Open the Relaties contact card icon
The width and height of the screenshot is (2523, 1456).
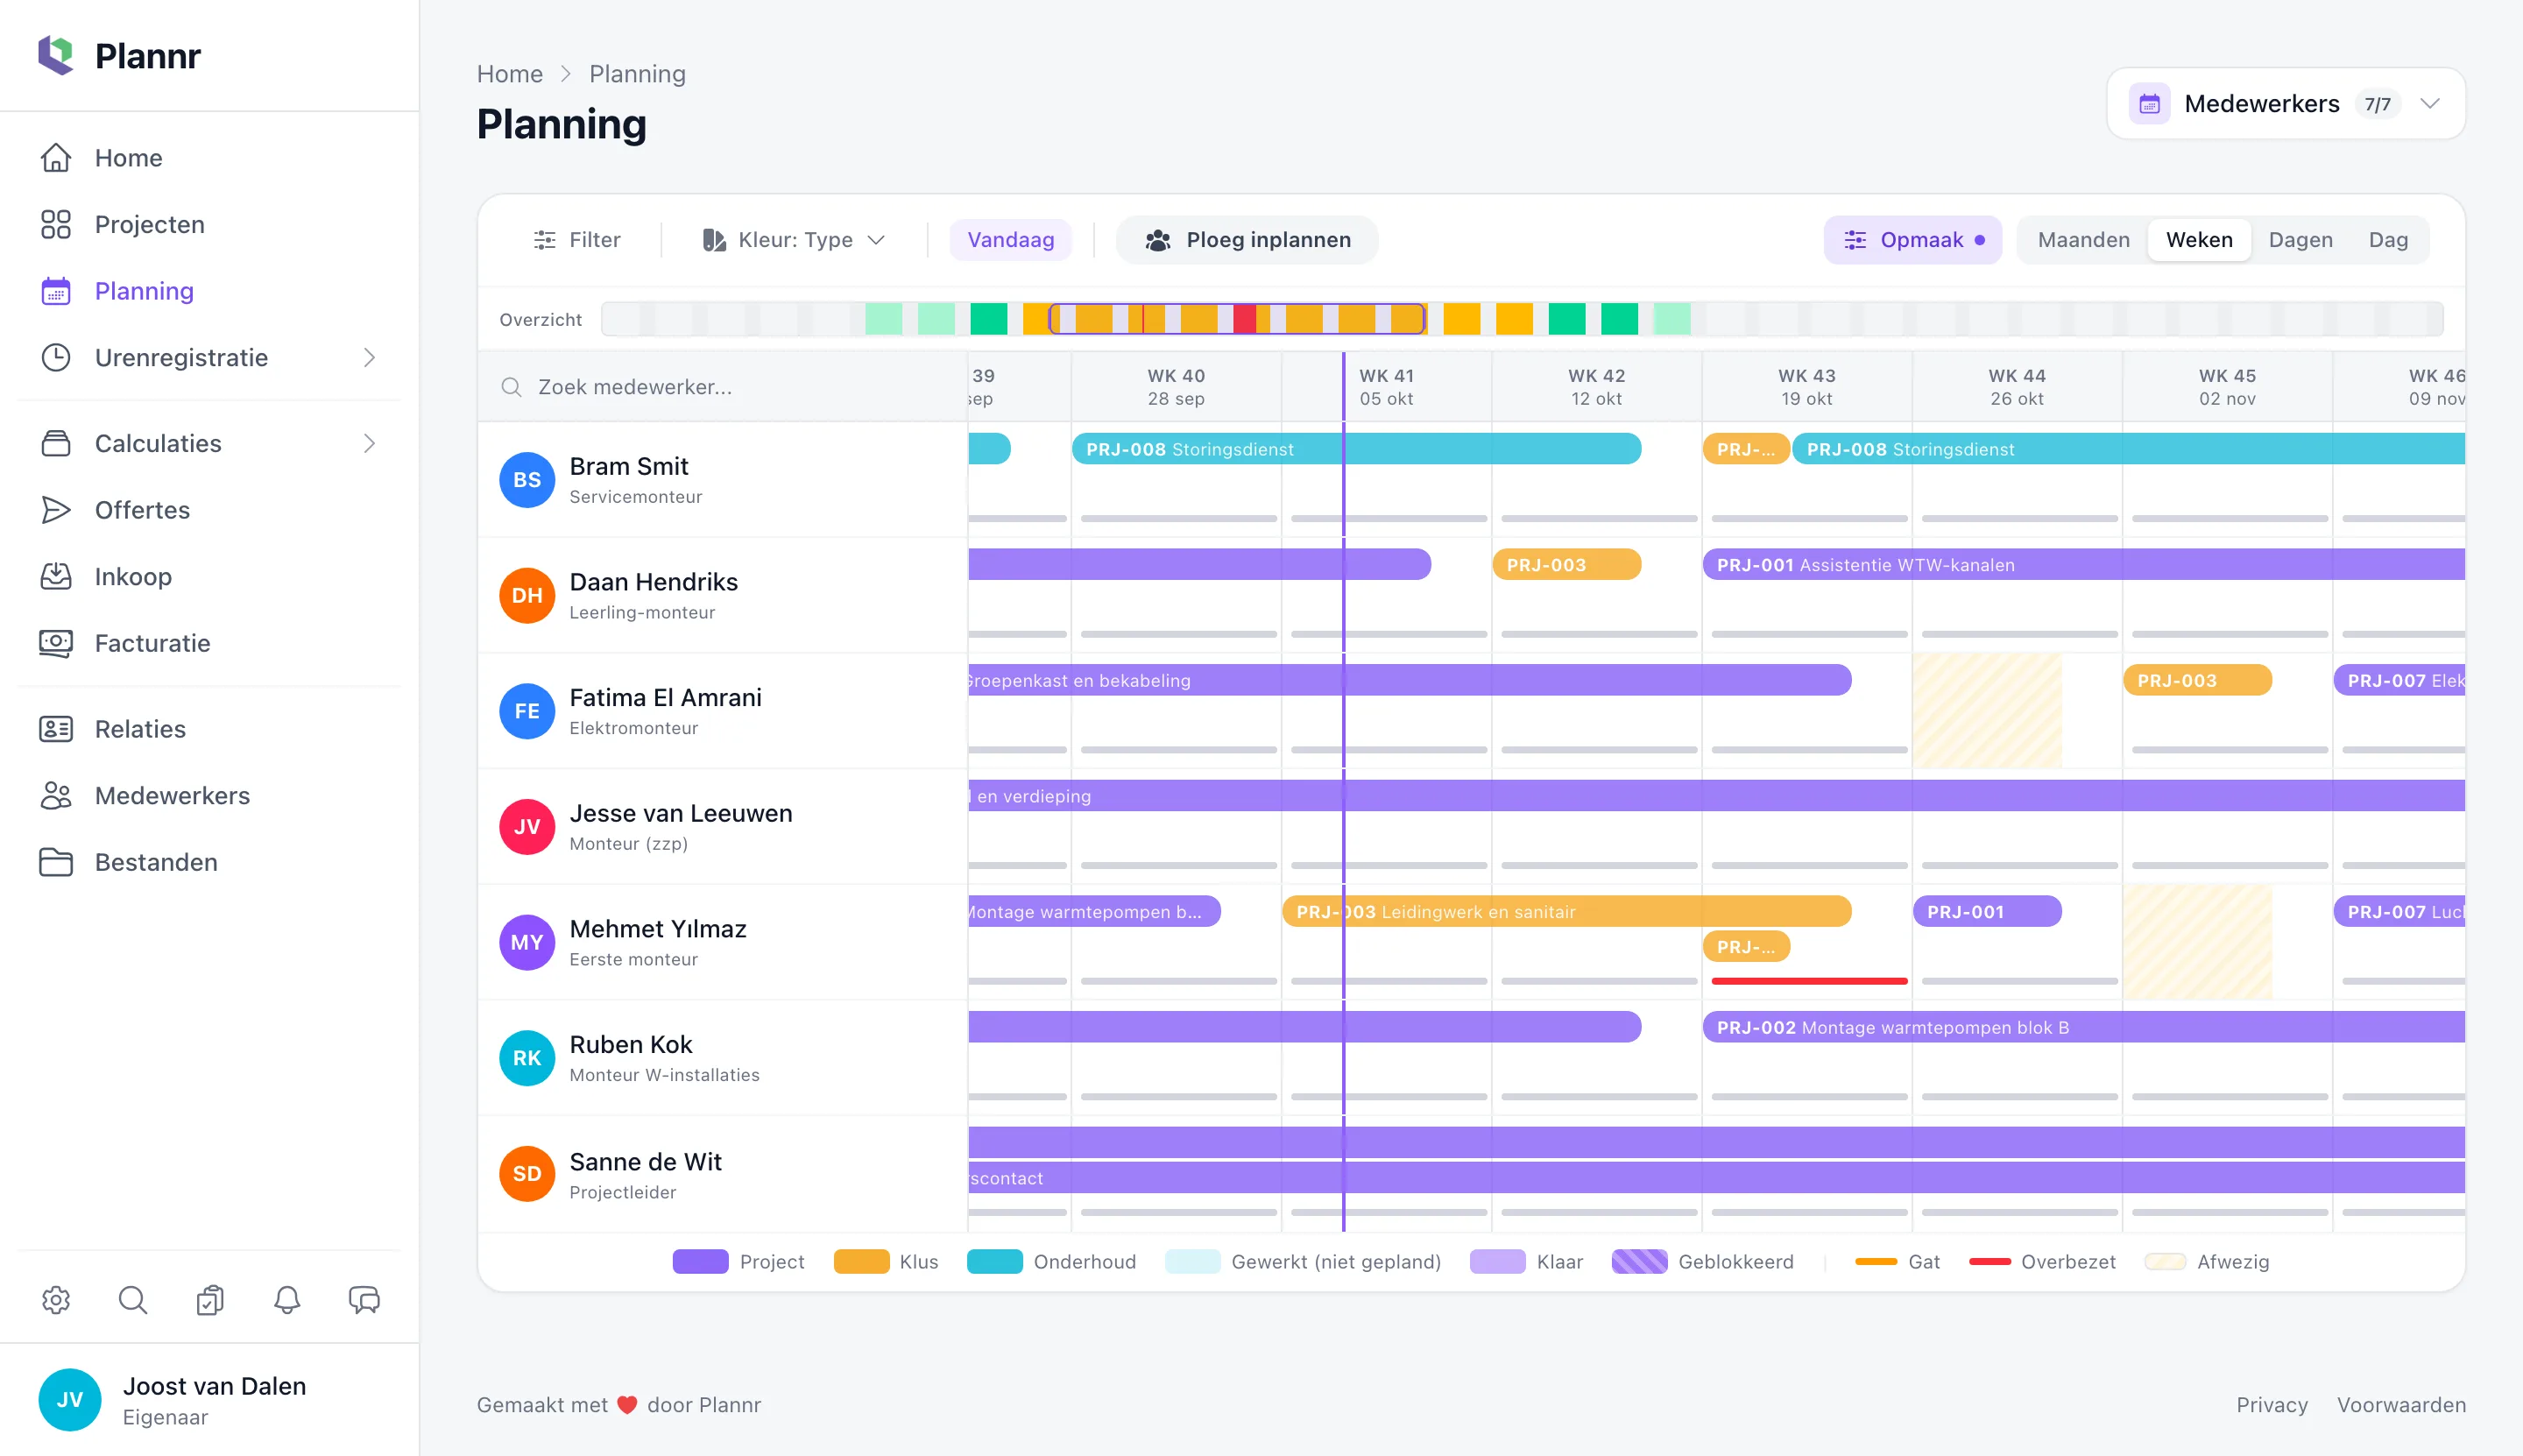pyautogui.click(x=56, y=729)
